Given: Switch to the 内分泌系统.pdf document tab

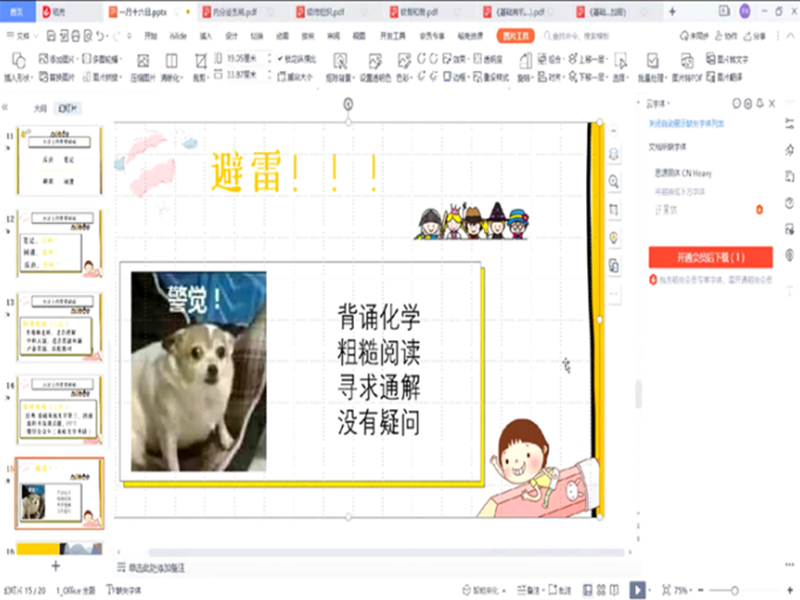Looking at the screenshot, I should (235, 12).
